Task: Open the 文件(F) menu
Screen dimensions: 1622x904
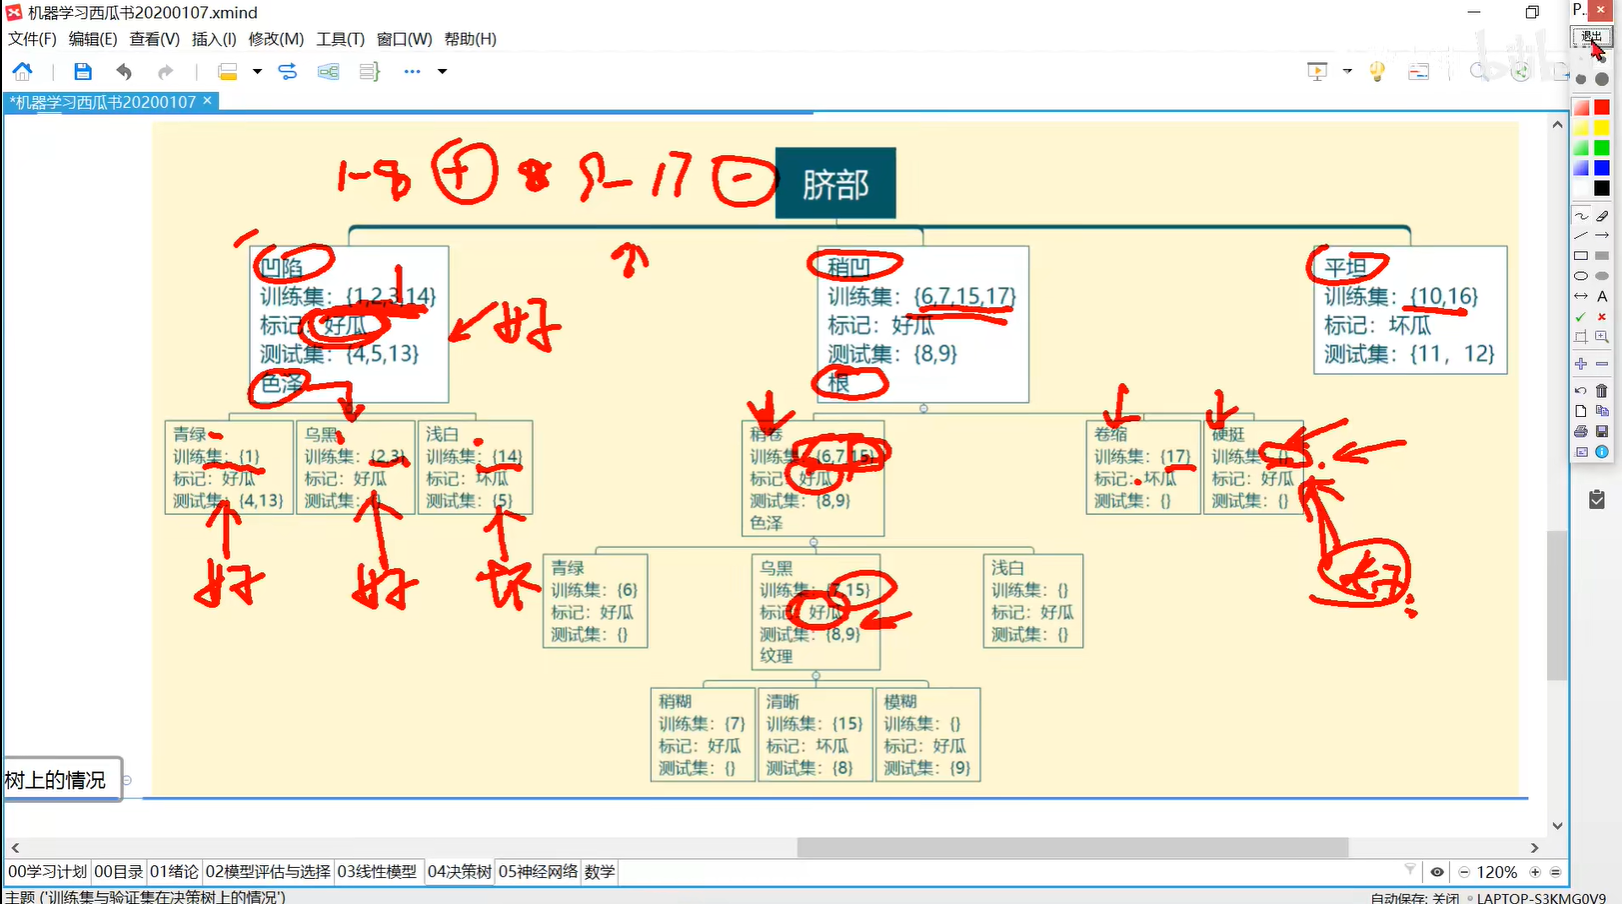Action: point(32,39)
